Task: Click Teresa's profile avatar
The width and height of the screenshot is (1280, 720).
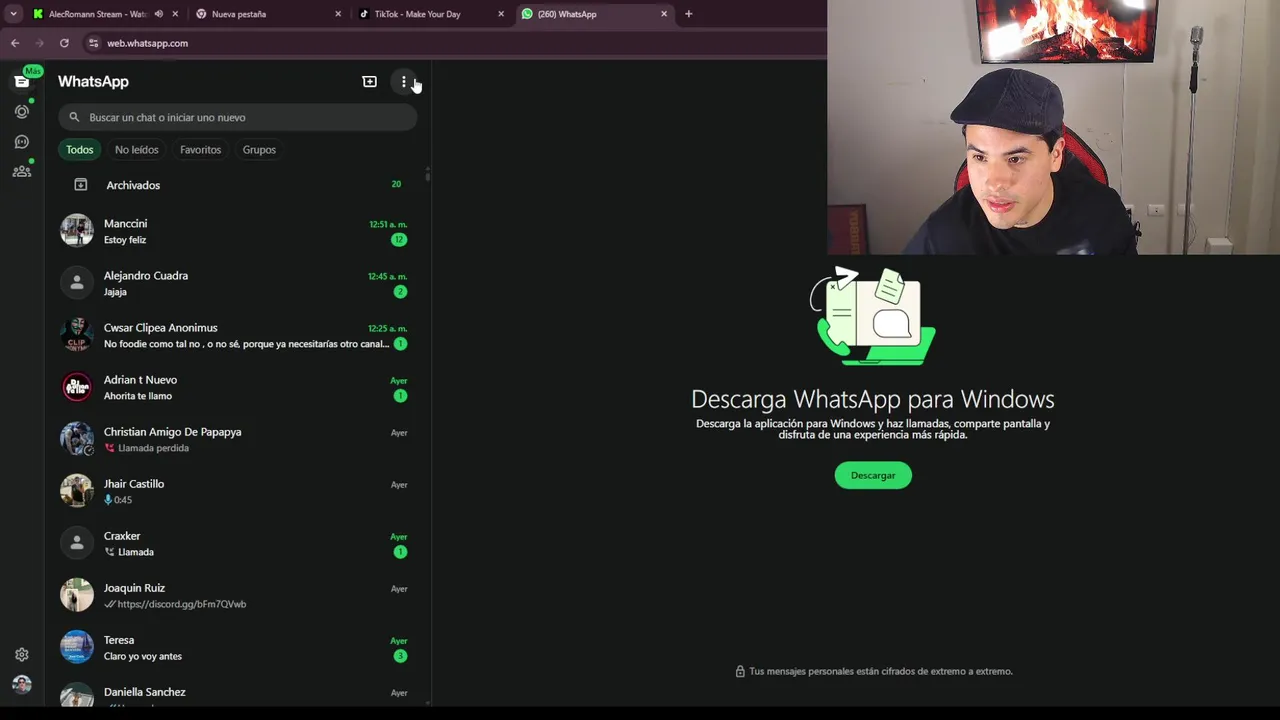Action: coord(77,646)
